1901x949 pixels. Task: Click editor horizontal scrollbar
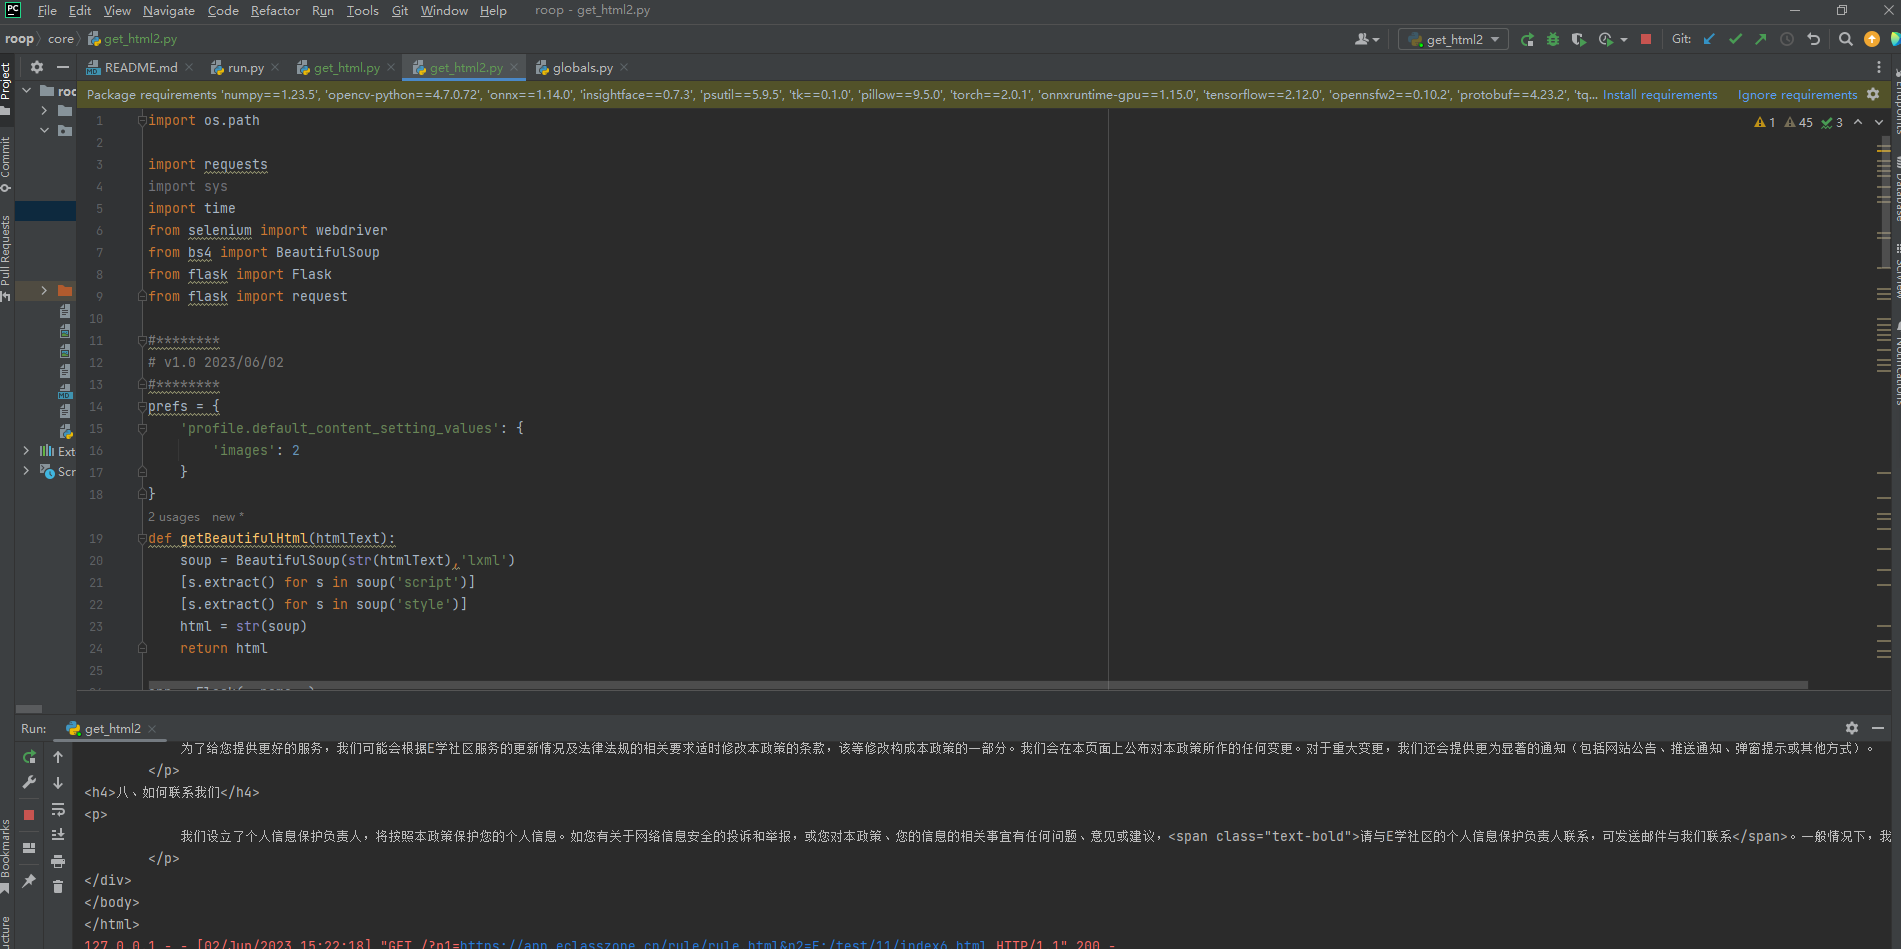tap(978, 686)
